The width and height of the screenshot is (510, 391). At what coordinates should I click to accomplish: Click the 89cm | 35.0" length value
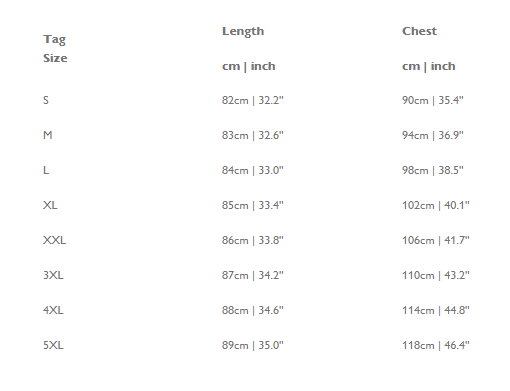coord(253,345)
